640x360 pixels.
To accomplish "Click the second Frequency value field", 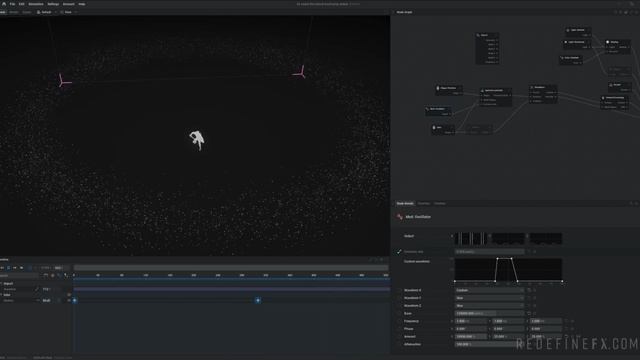I will point(508,321).
